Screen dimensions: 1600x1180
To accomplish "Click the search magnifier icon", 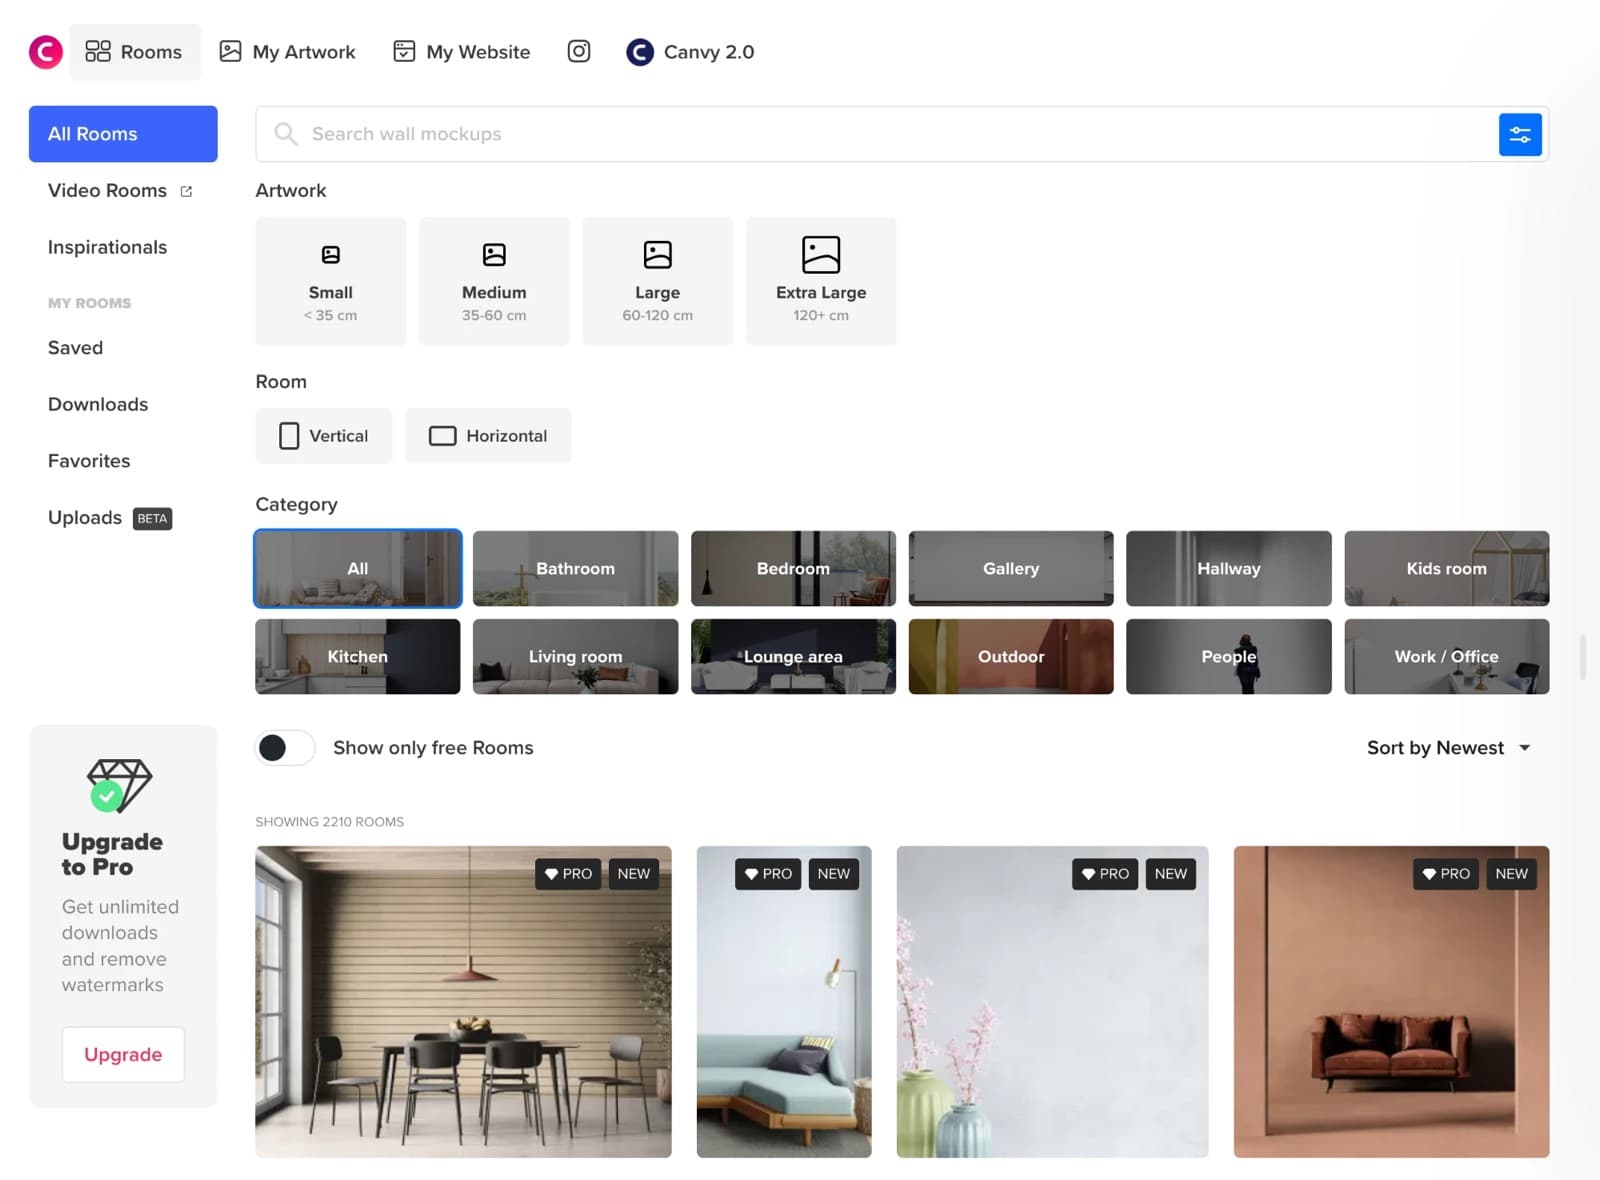I will pos(286,134).
